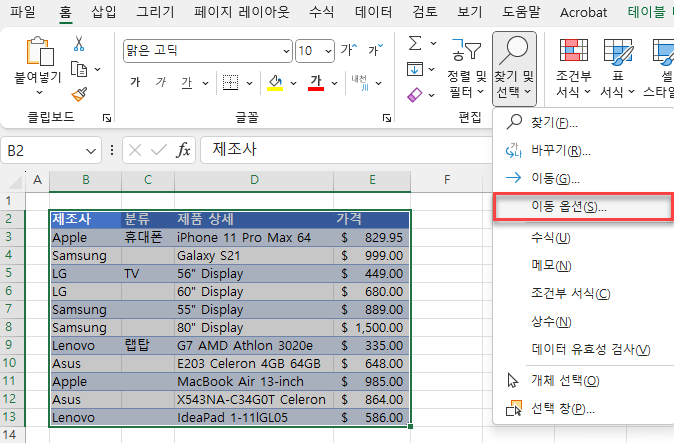Click the formula bar showing 제조사
The height and width of the screenshot is (443, 674).
click(x=346, y=150)
